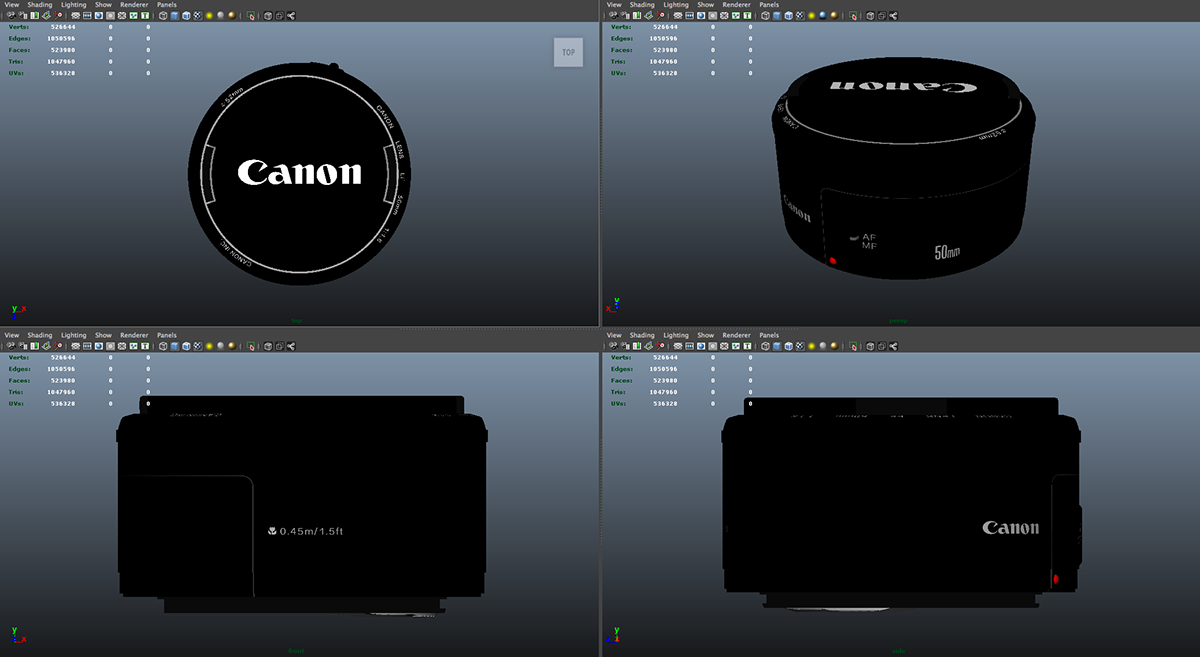The image size is (1200, 657).
Task: Open Renderer menu in side view panel
Action: [x=737, y=335]
